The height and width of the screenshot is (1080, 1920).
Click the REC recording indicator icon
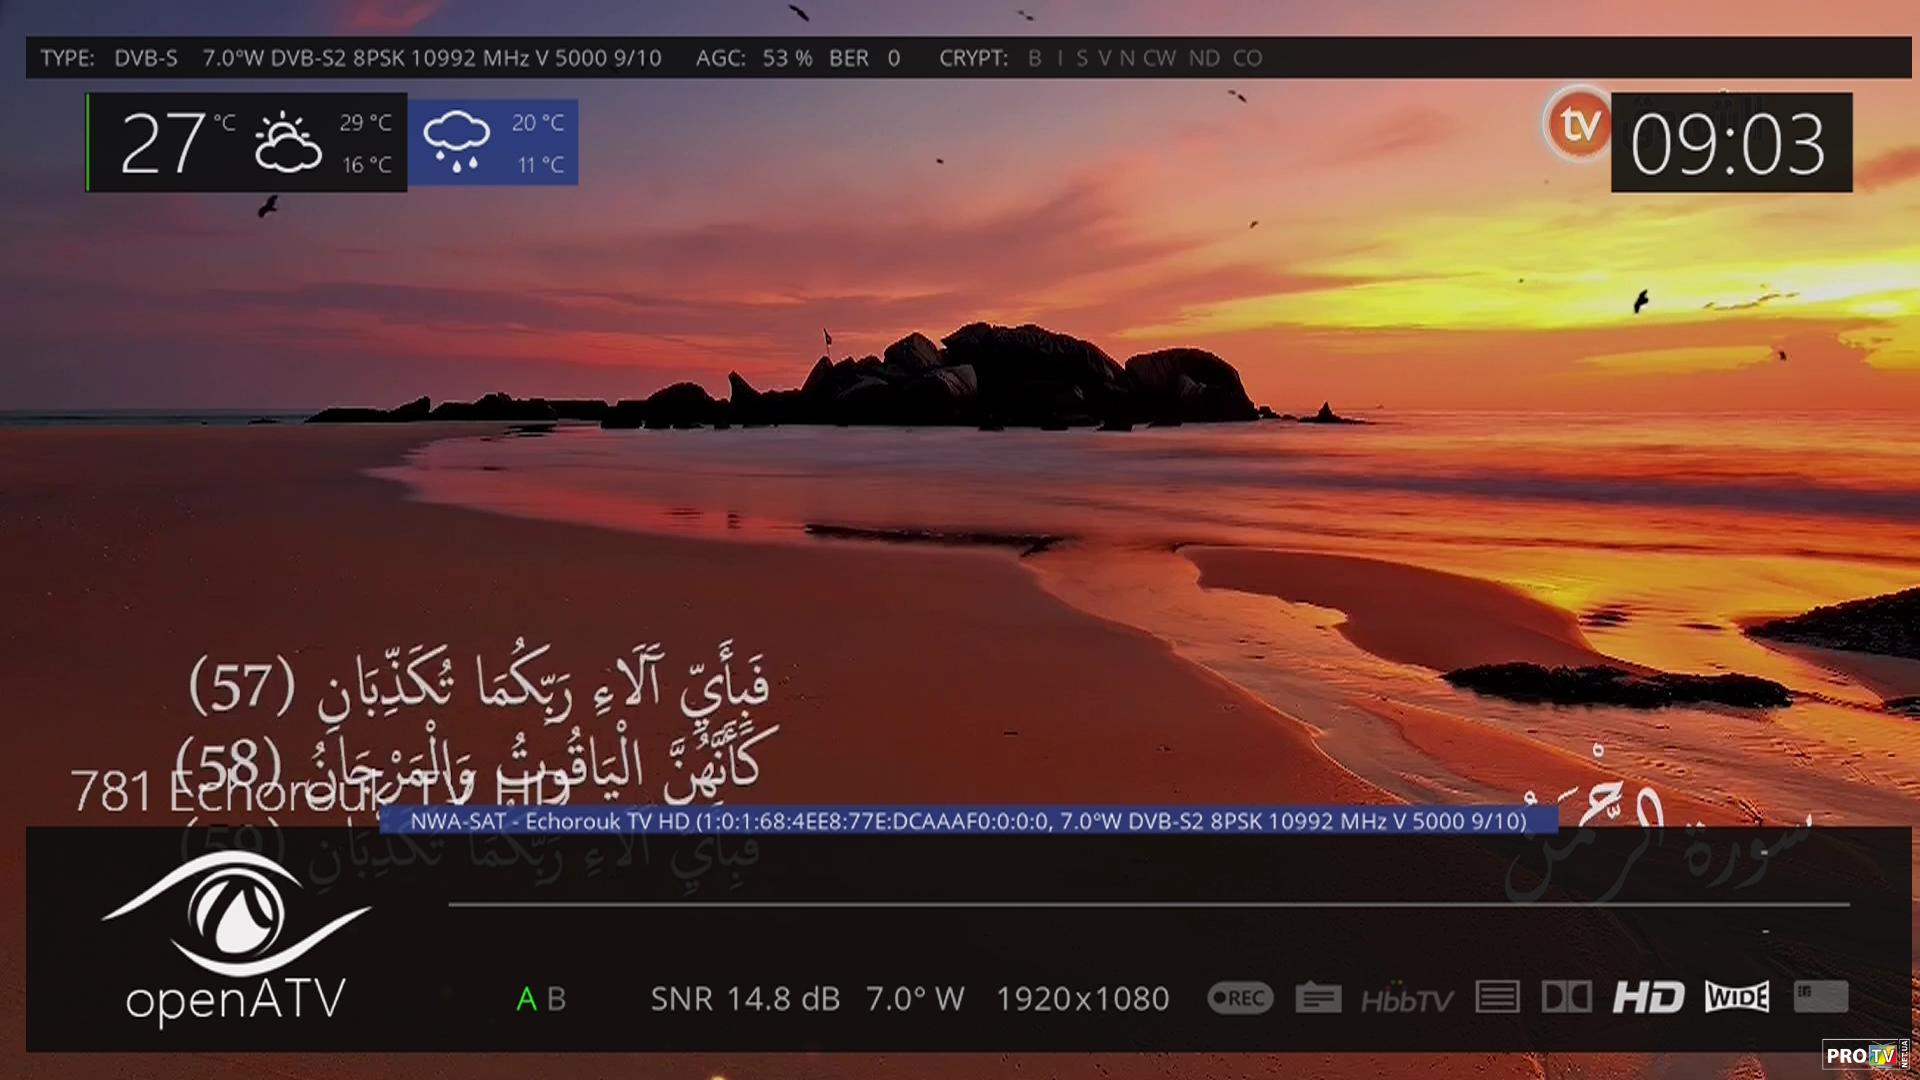1240,998
